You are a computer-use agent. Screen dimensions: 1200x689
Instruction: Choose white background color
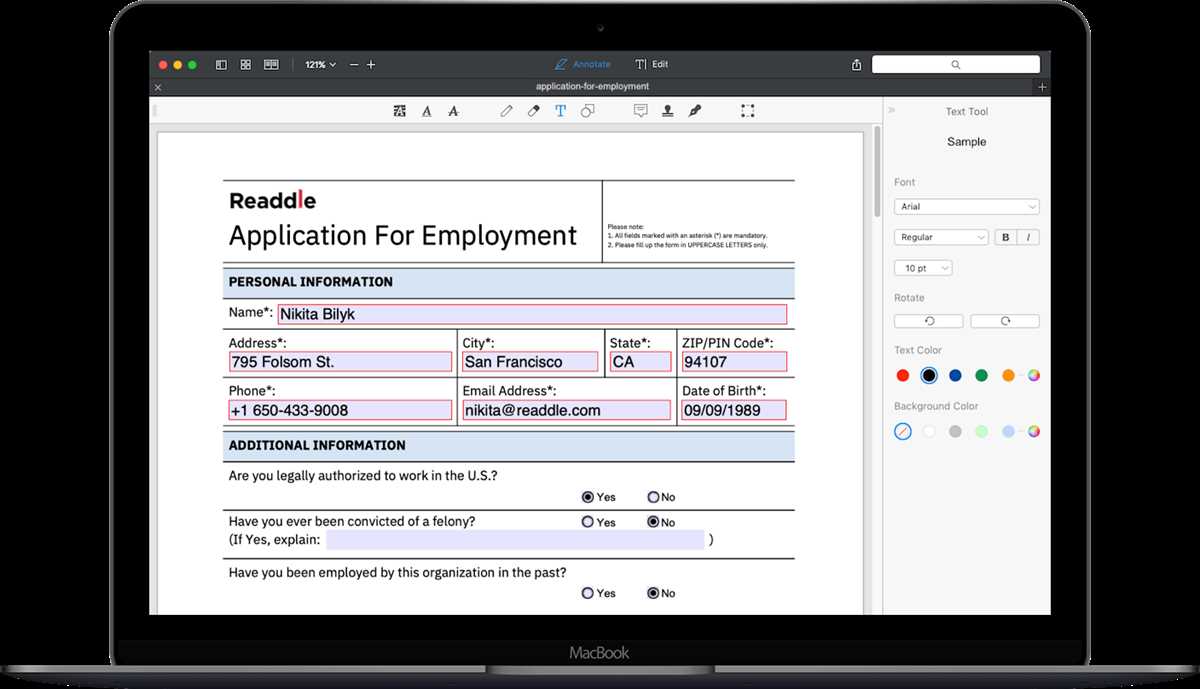pyautogui.click(x=929, y=431)
